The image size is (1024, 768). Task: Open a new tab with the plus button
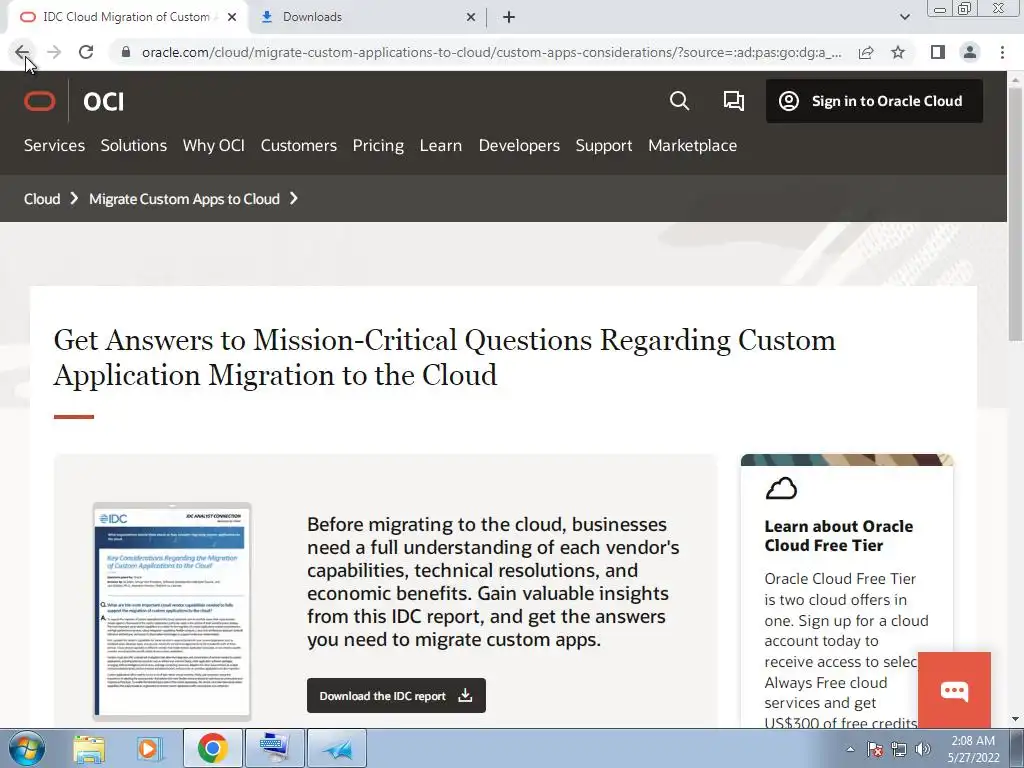pyautogui.click(x=509, y=17)
